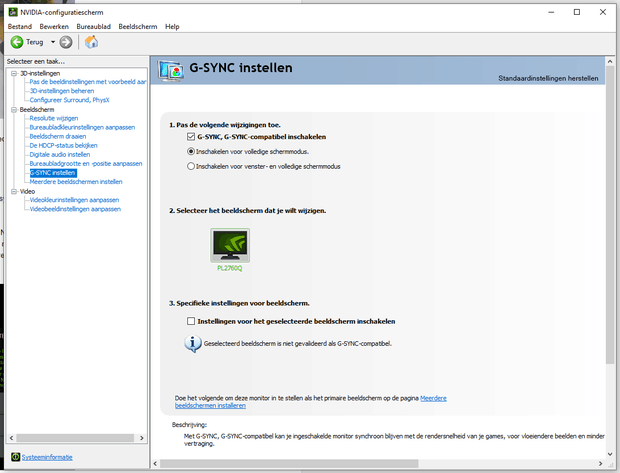The width and height of the screenshot is (620, 473).
Task: Click task tree horizontal scrollbar left arrow
Action: (x=11, y=438)
